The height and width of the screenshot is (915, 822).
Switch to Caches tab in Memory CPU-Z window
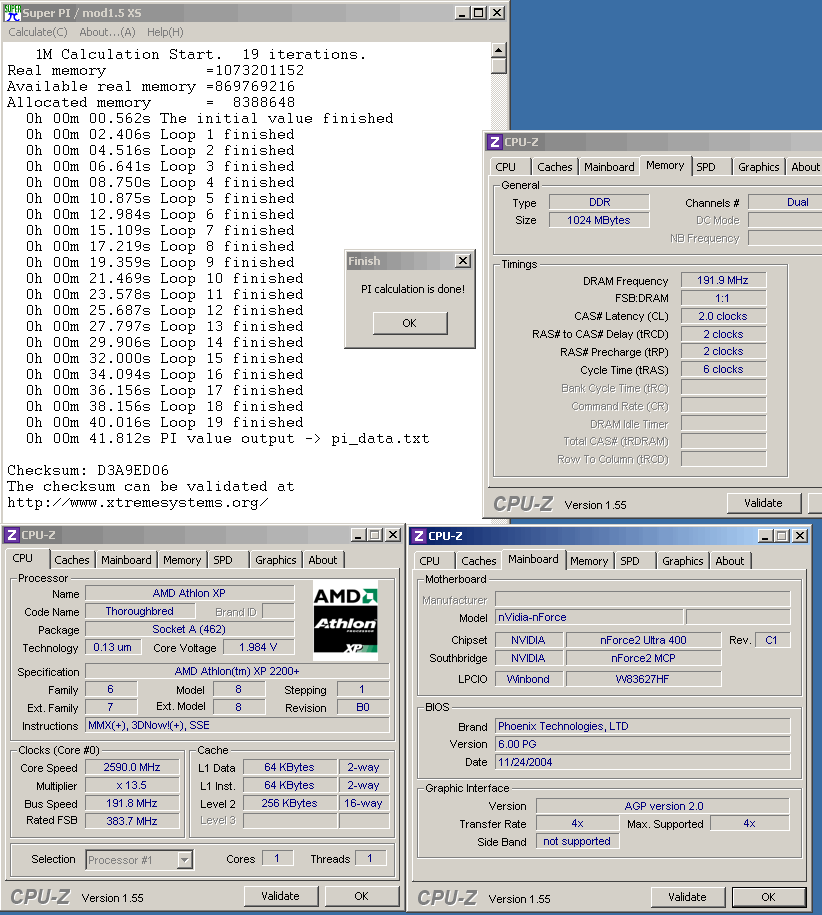pos(554,167)
